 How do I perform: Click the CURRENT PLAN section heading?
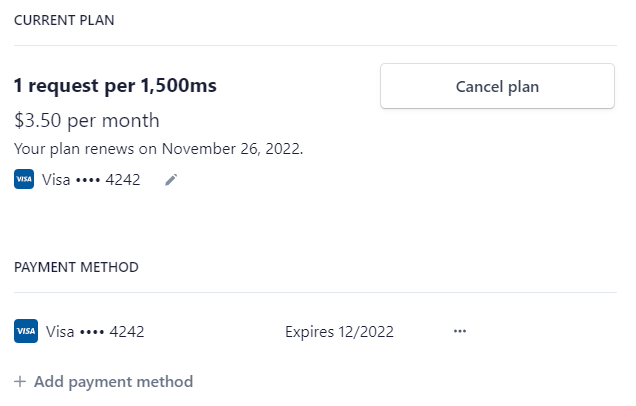pyautogui.click(x=64, y=20)
